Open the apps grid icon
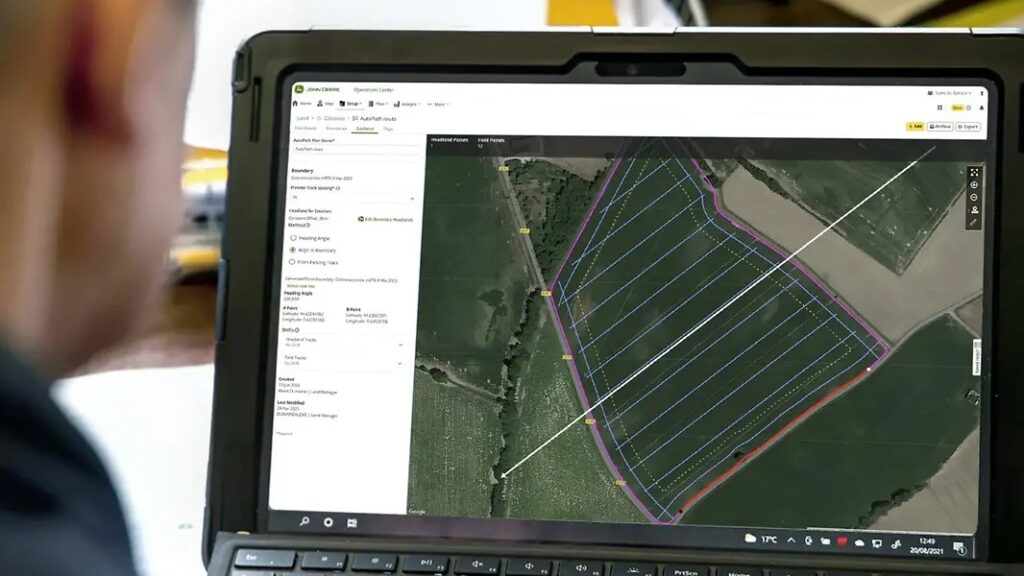 pos(940,108)
